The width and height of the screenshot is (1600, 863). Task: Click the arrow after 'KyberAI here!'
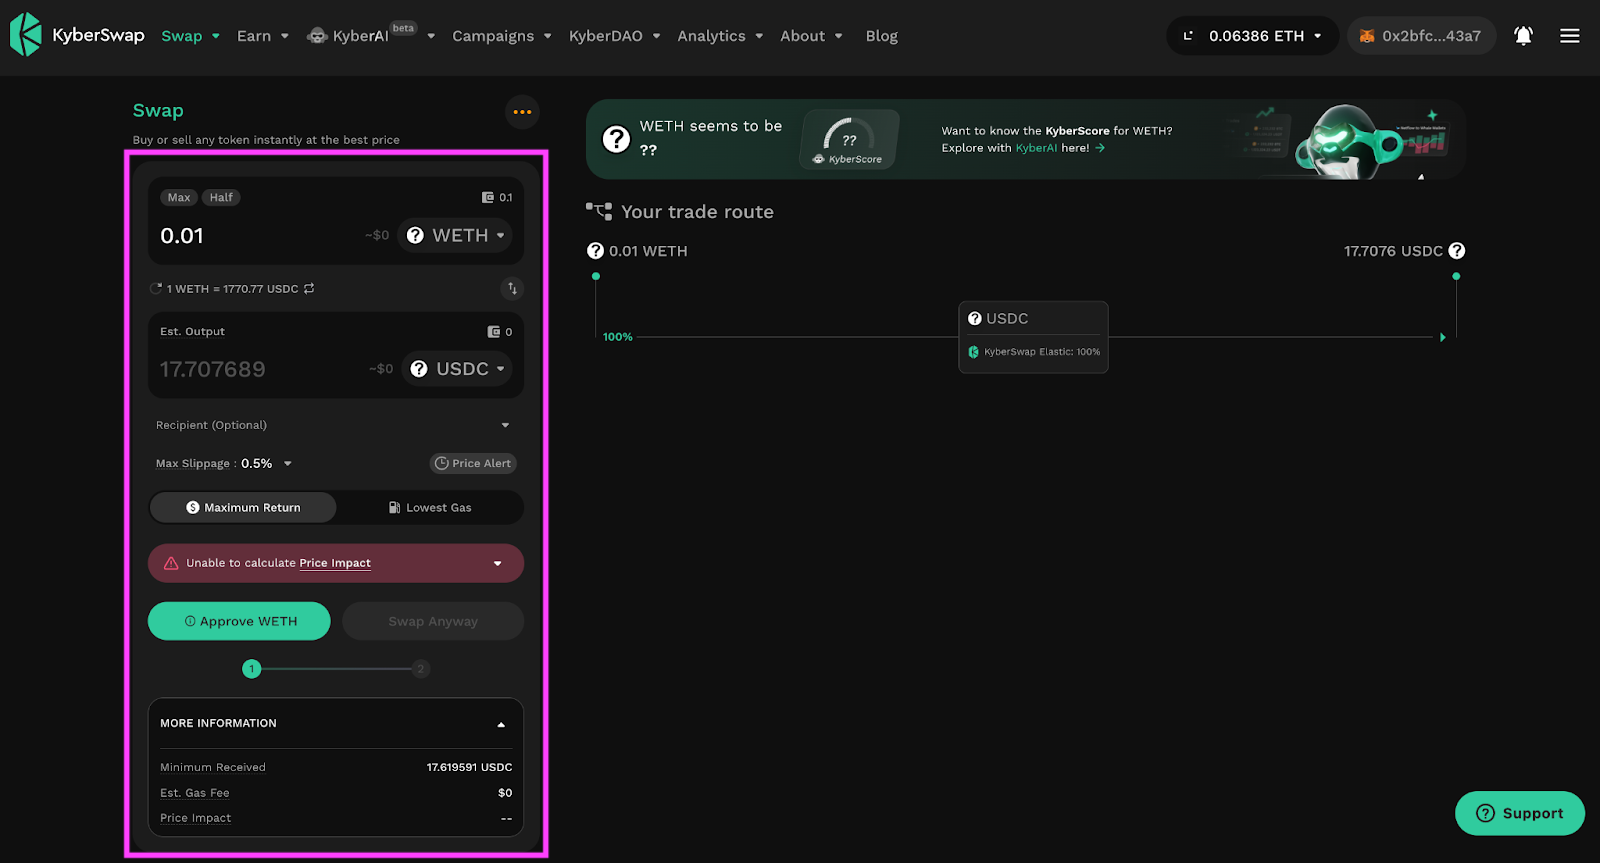pyautogui.click(x=1100, y=148)
